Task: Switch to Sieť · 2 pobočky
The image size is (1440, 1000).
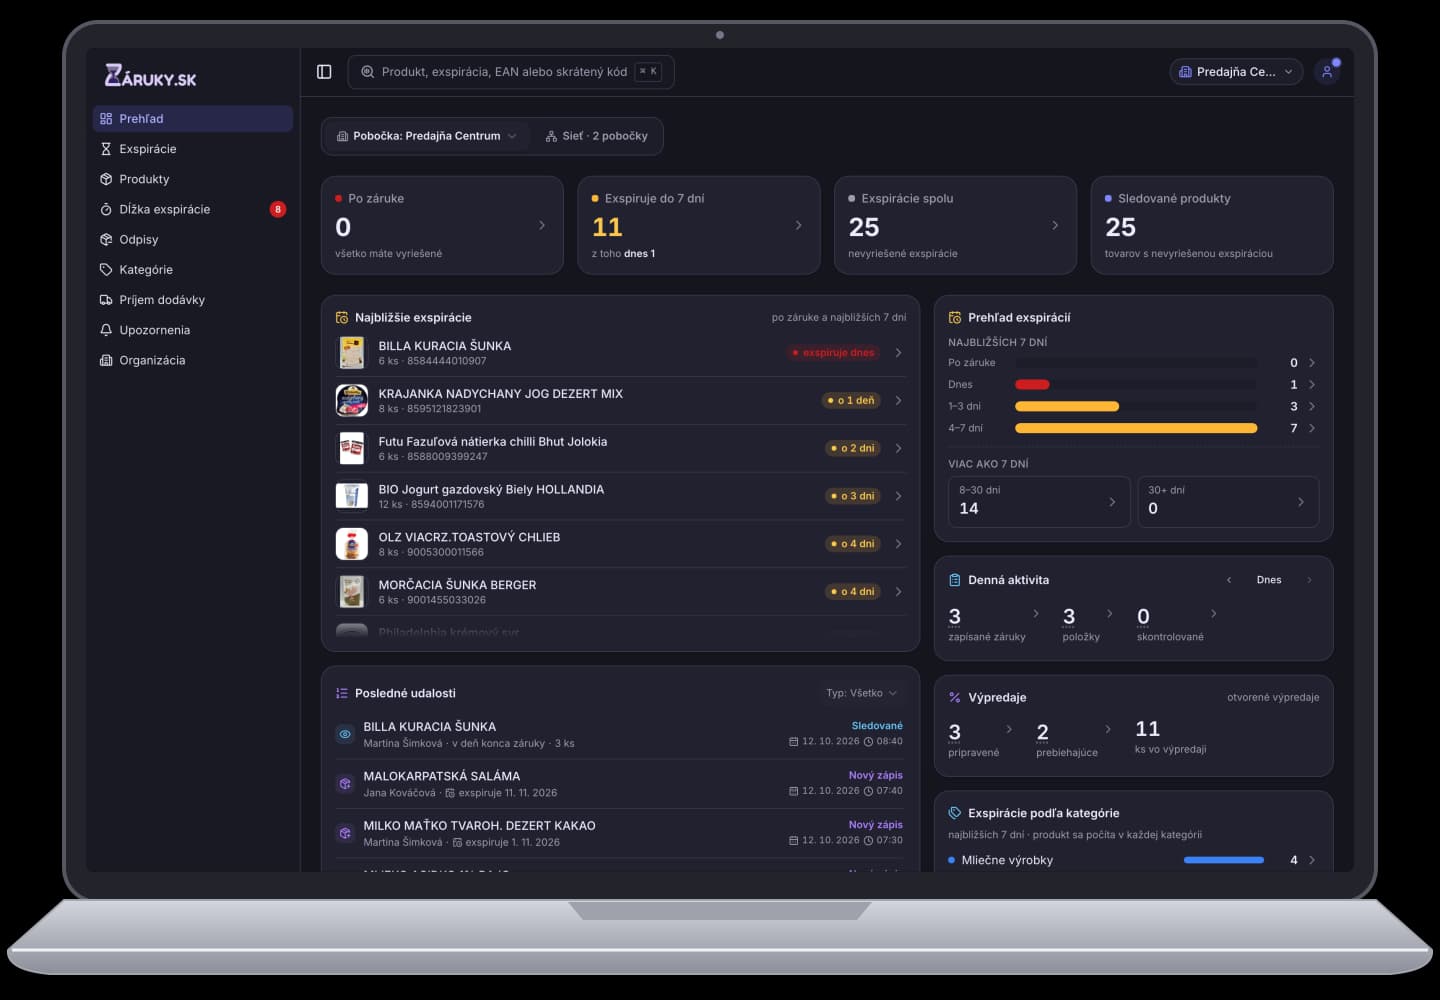Action: [597, 136]
